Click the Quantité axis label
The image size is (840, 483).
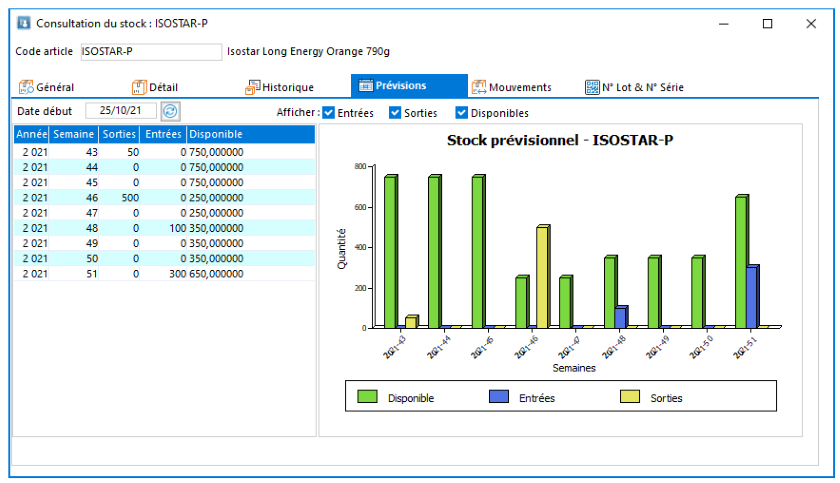point(341,249)
